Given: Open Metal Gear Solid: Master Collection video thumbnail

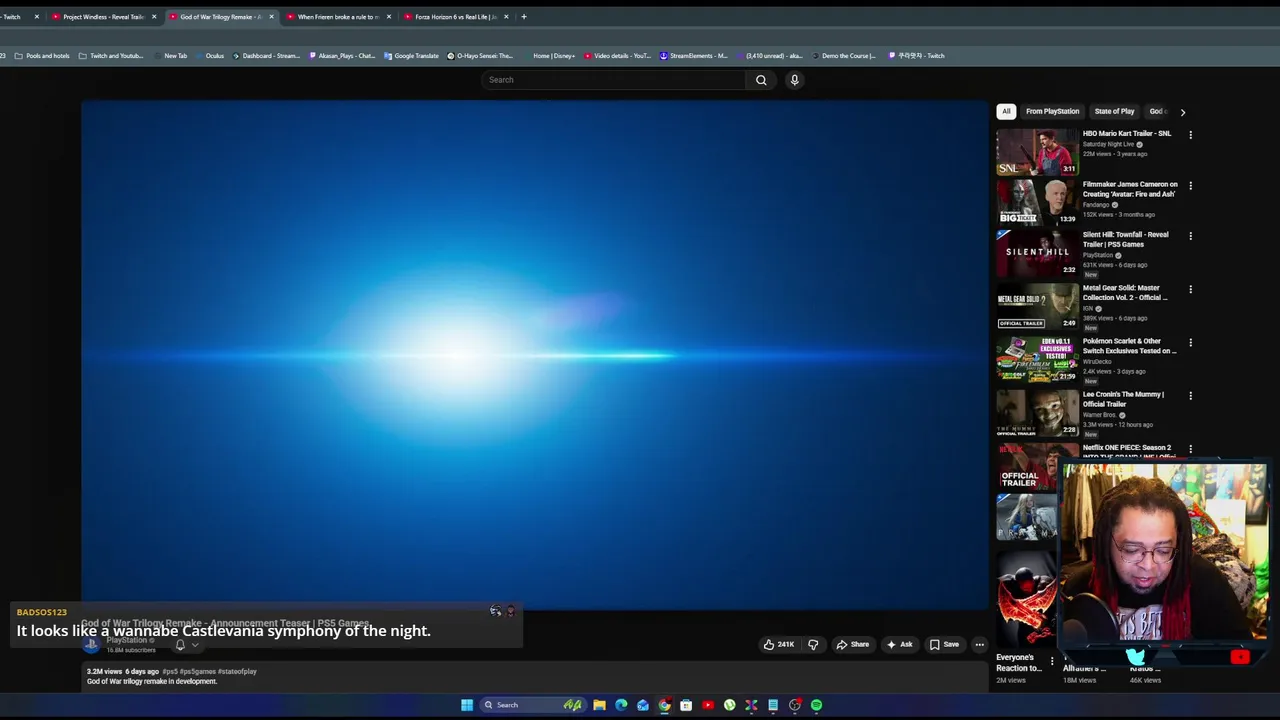Looking at the screenshot, I should click(x=1037, y=306).
